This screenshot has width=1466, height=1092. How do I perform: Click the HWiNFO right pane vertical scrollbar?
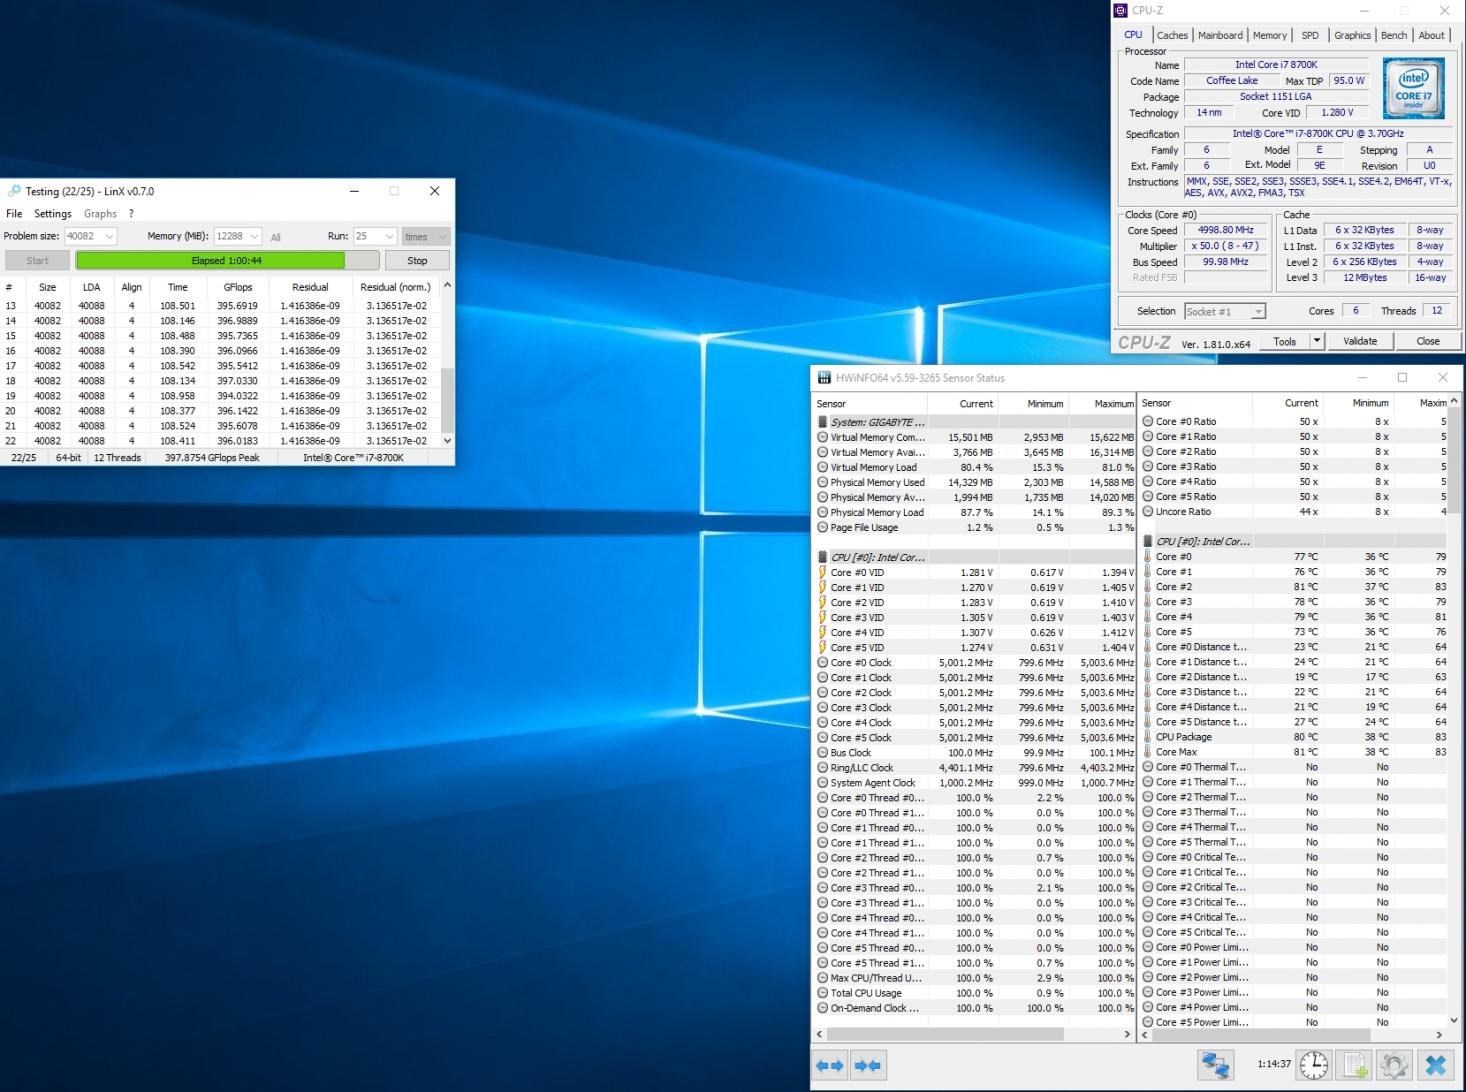point(1454,711)
